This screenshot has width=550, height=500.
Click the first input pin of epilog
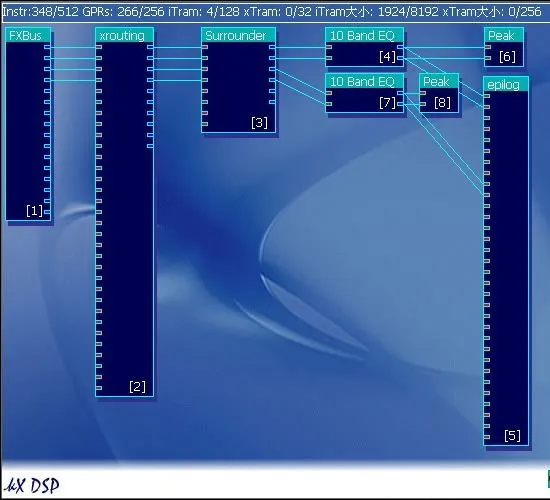tap(487, 96)
